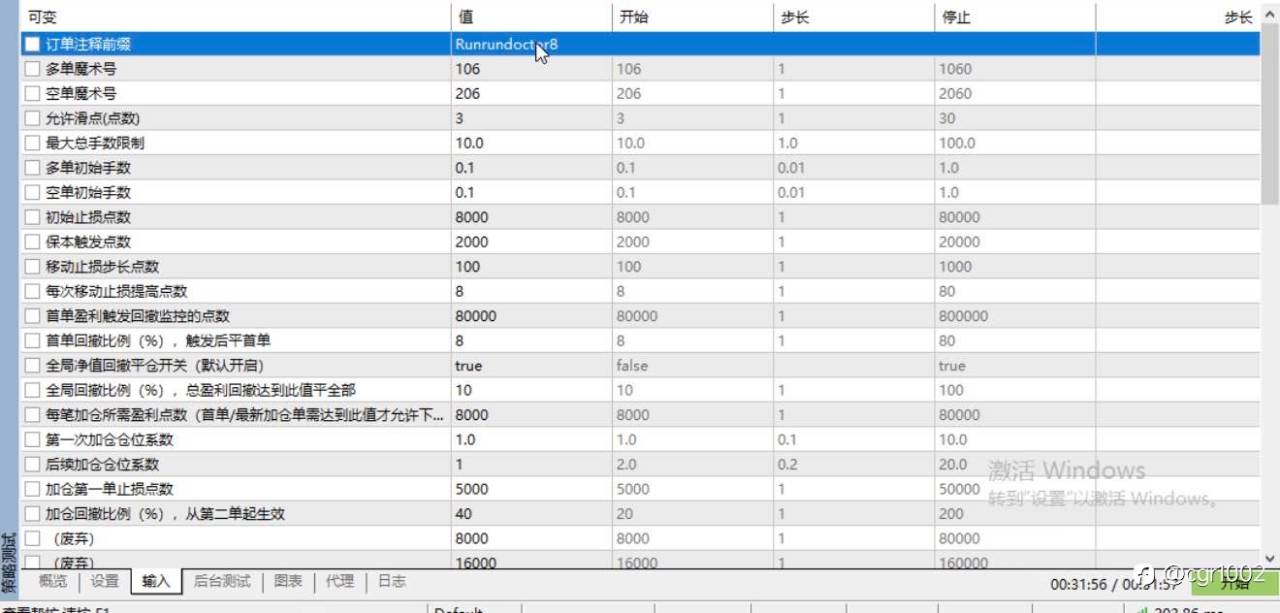Image resolution: width=1280 pixels, height=613 pixels.
Task: Click start value 2.0 for 后续加仓仓位系数
Action: [x=625, y=464]
